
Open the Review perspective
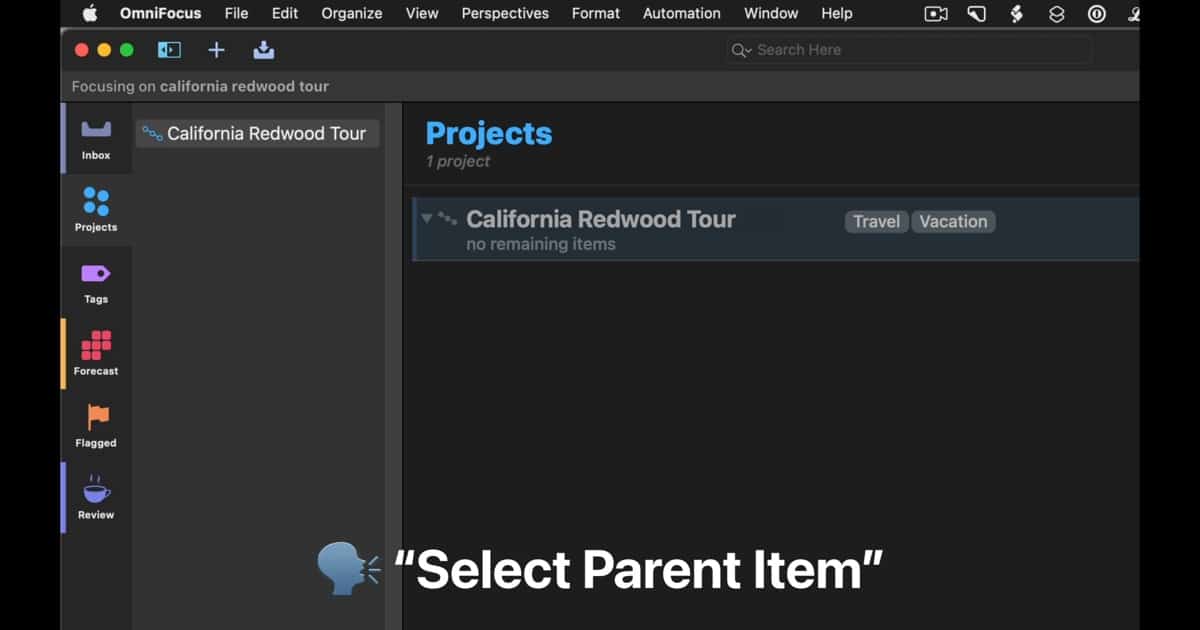point(96,497)
